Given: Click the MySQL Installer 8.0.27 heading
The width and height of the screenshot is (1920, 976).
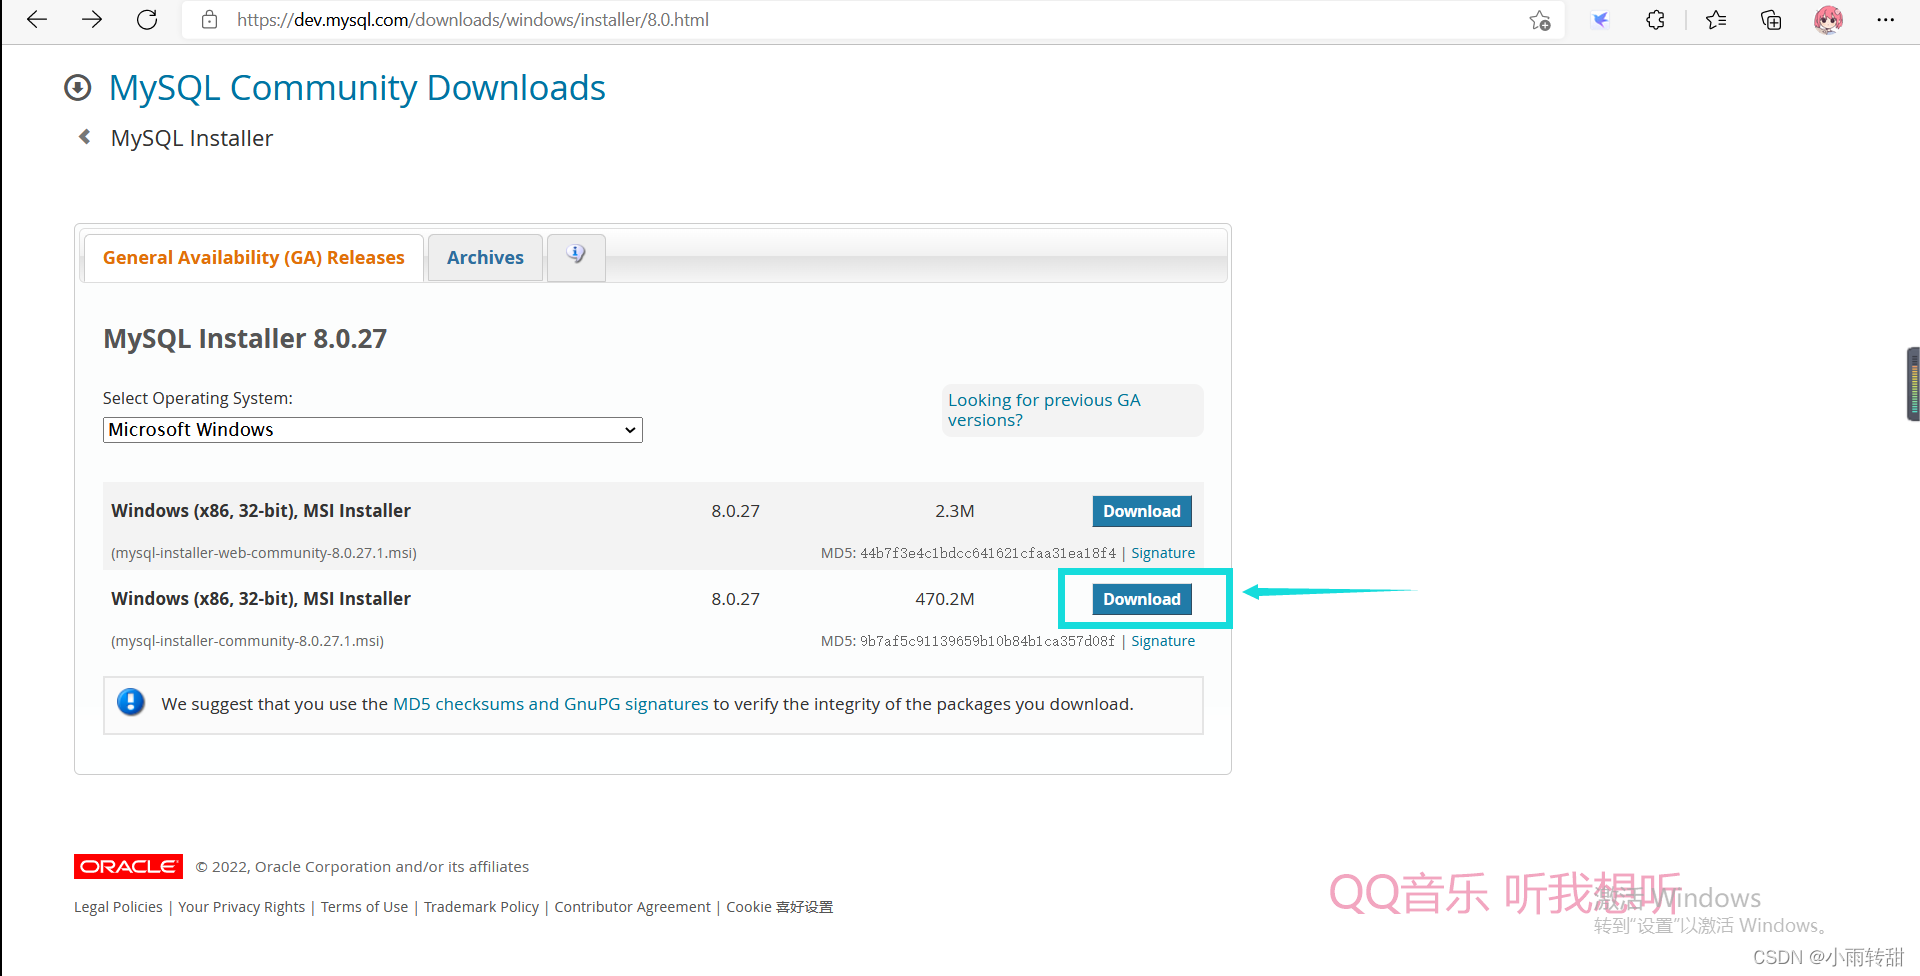Looking at the screenshot, I should [x=245, y=339].
